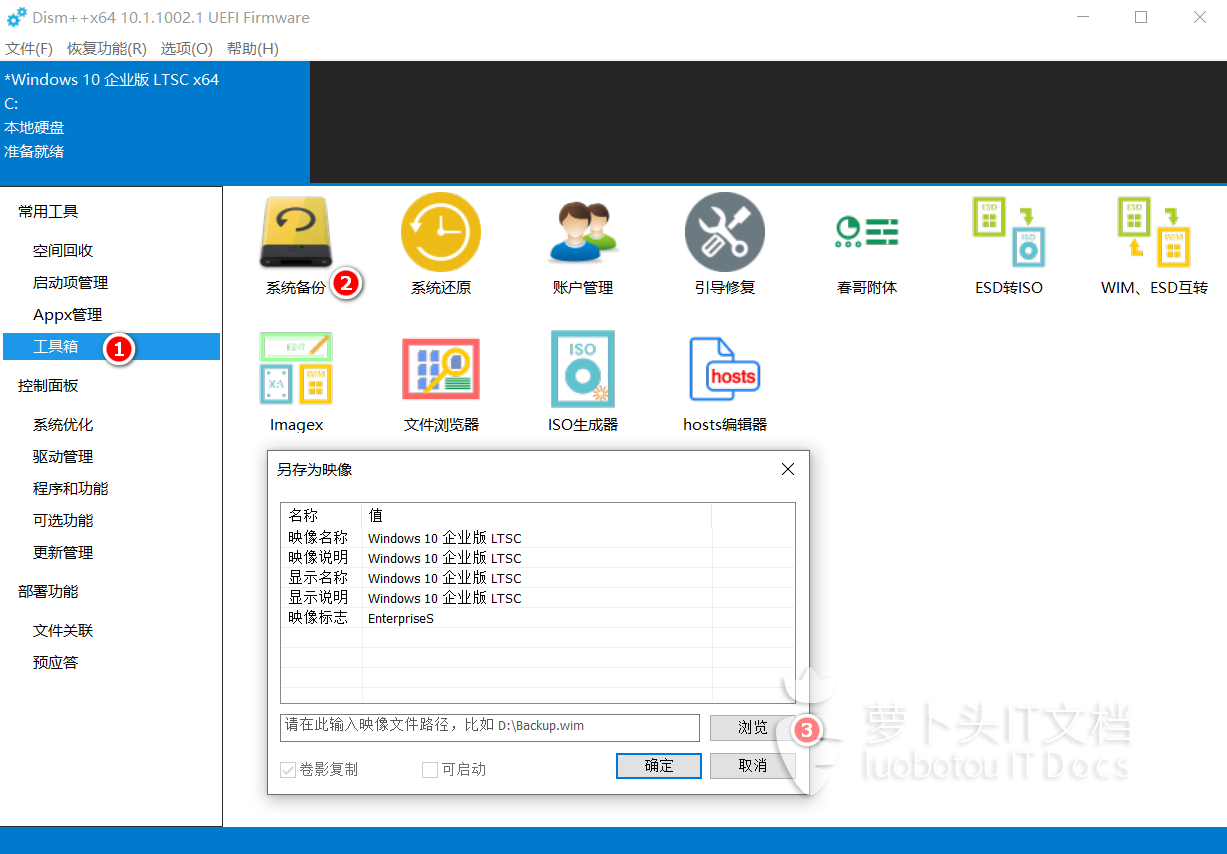Click the 浏览 browse button
This screenshot has width=1227, height=854.
coord(752,728)
